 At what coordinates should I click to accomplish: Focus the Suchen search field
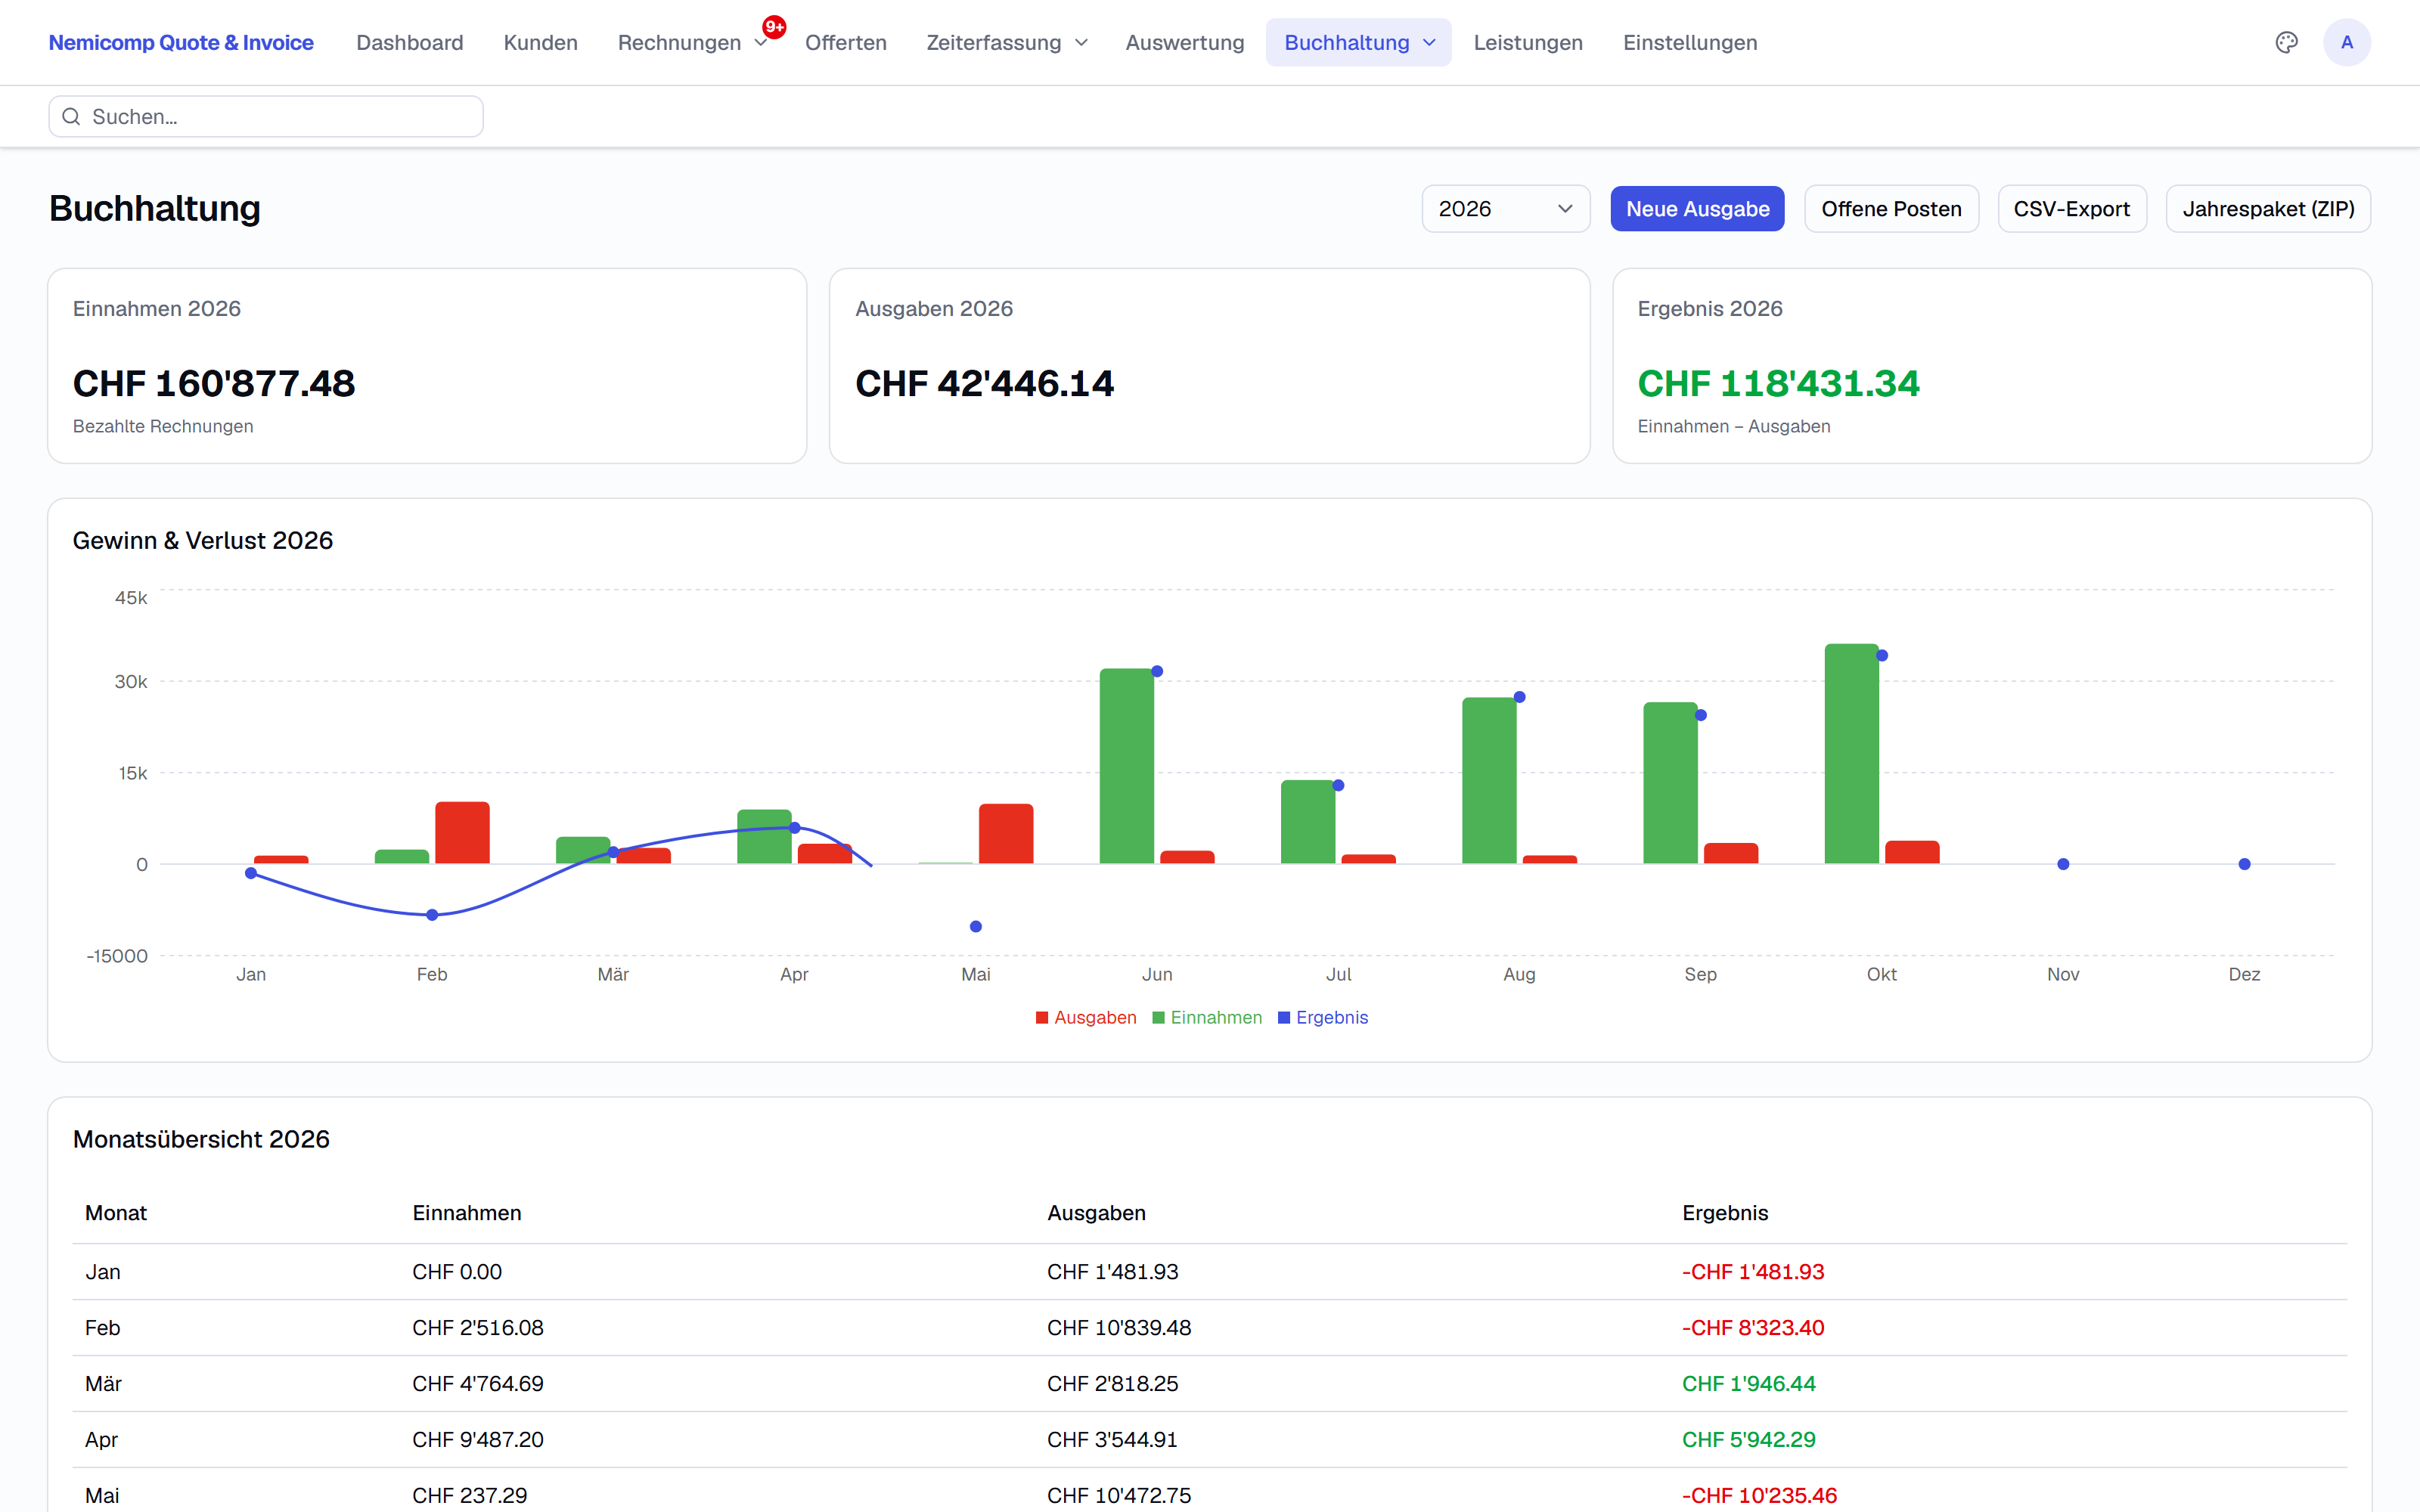tap(266, 117)
